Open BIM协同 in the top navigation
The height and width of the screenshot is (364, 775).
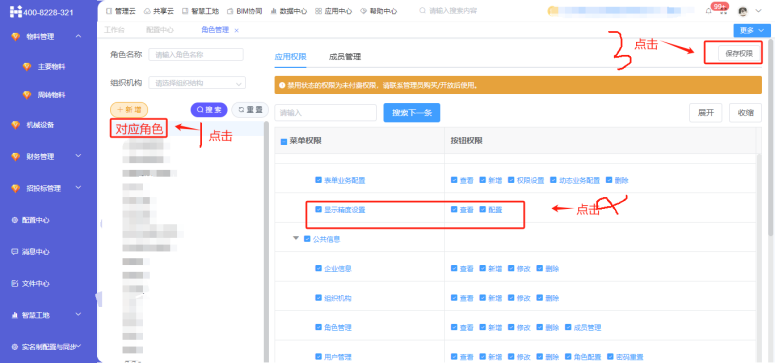click(x=244, y=11)
